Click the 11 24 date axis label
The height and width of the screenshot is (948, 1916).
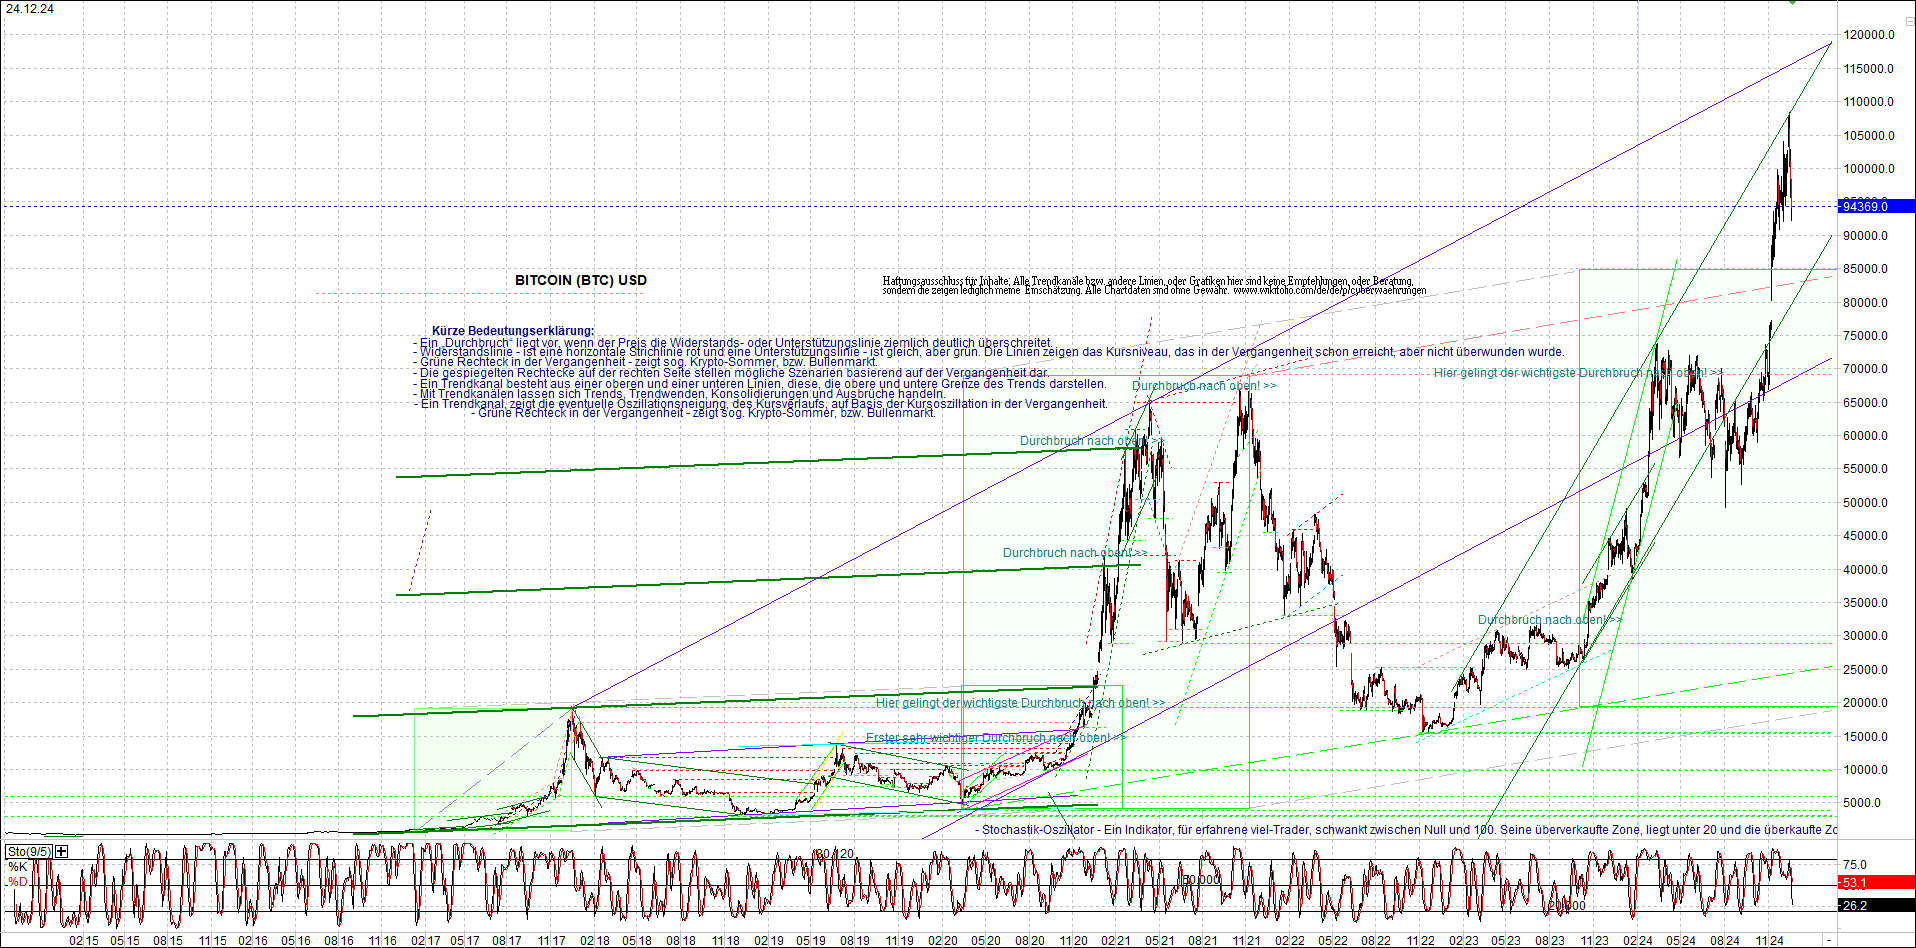(x=1770, y=940)
